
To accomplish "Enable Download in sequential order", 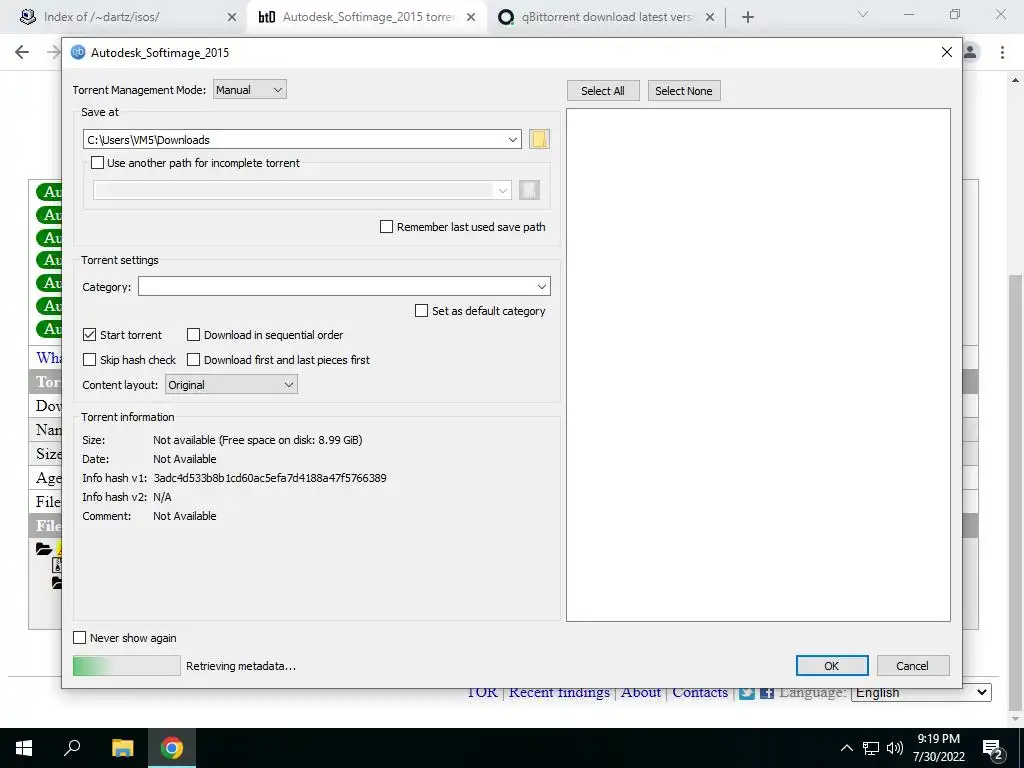I will [x=193, y=335].
